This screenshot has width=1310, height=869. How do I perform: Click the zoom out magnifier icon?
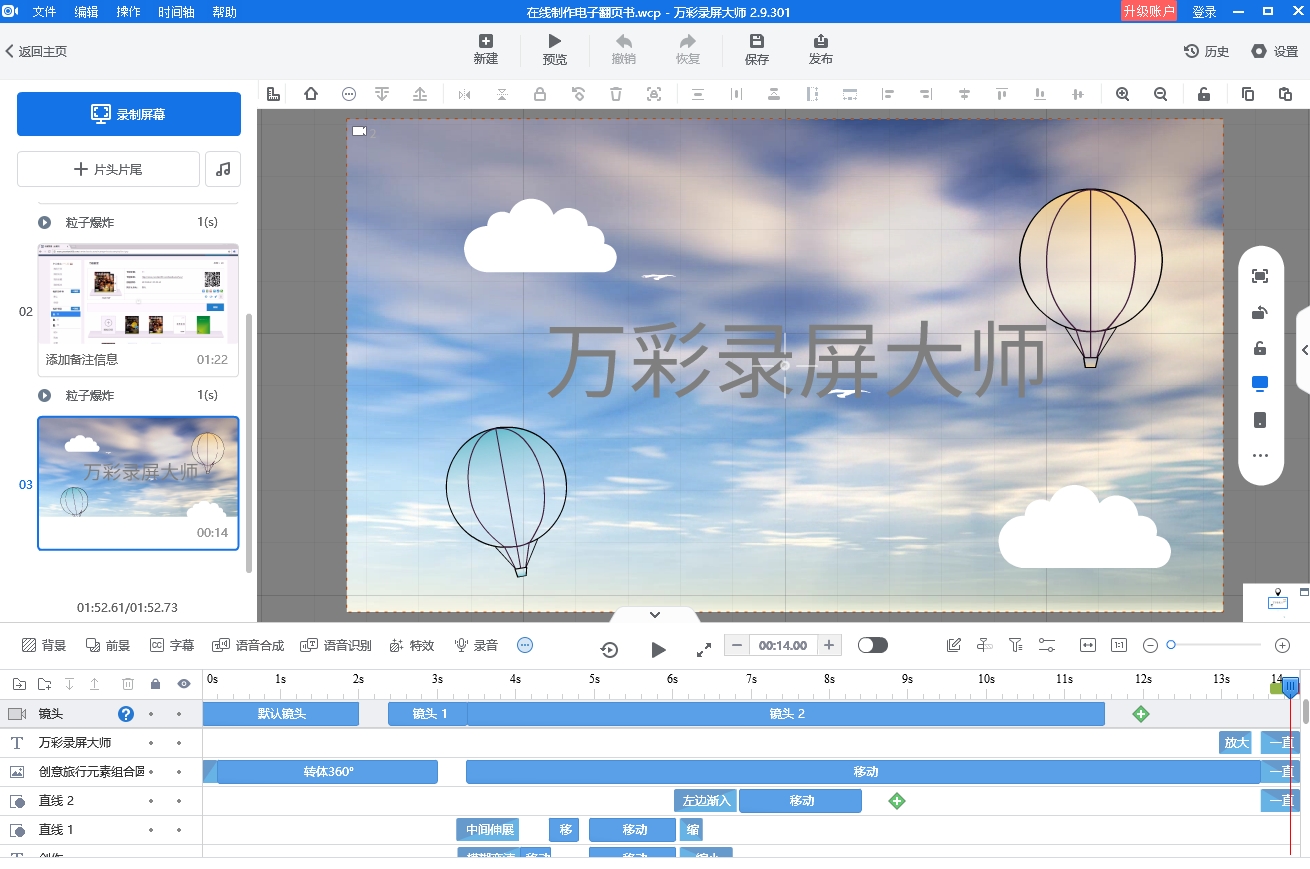click(1161, 94)
